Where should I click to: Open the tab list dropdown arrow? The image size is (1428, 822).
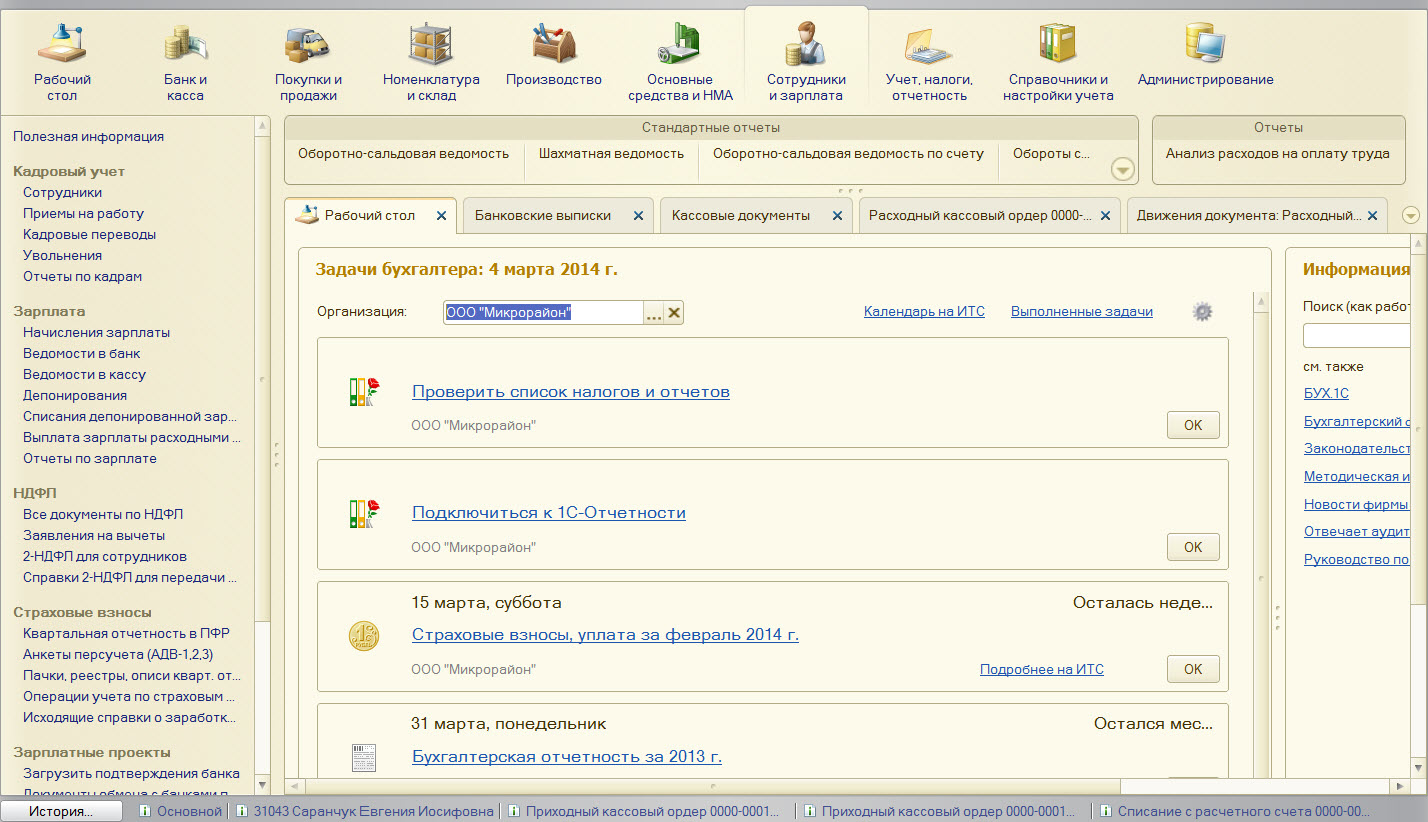(x=1411, y=216)
